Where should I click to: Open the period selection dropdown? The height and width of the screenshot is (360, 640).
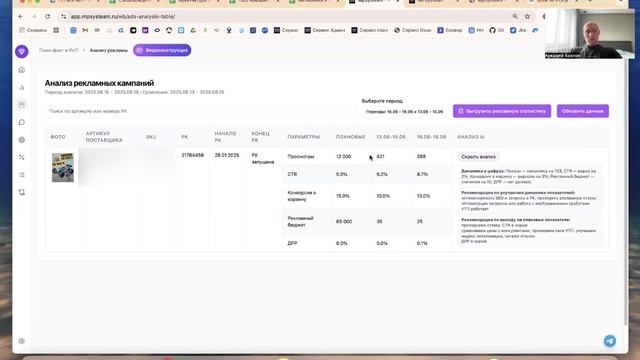coord(404,111)
